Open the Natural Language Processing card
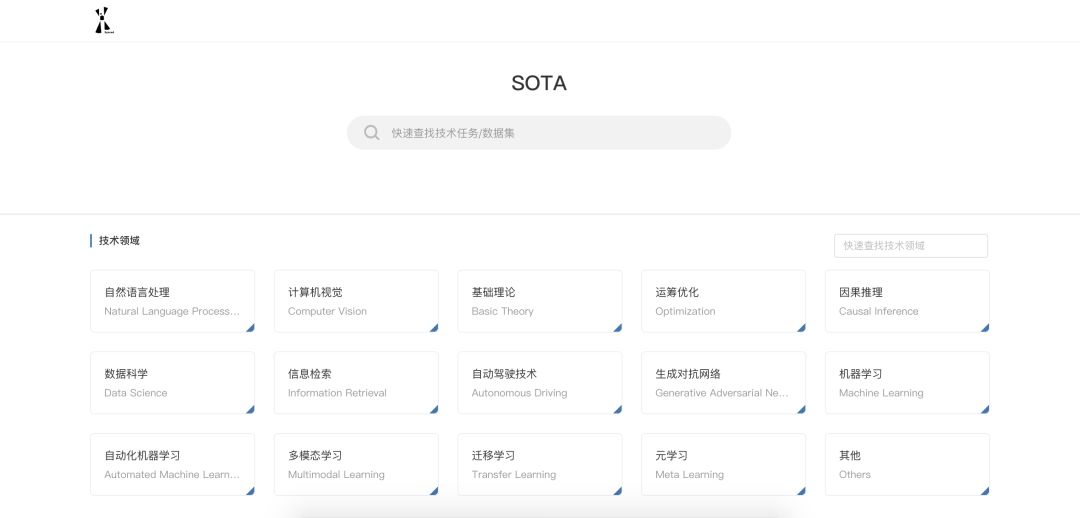1080x518 pixels. pos(172,301)
